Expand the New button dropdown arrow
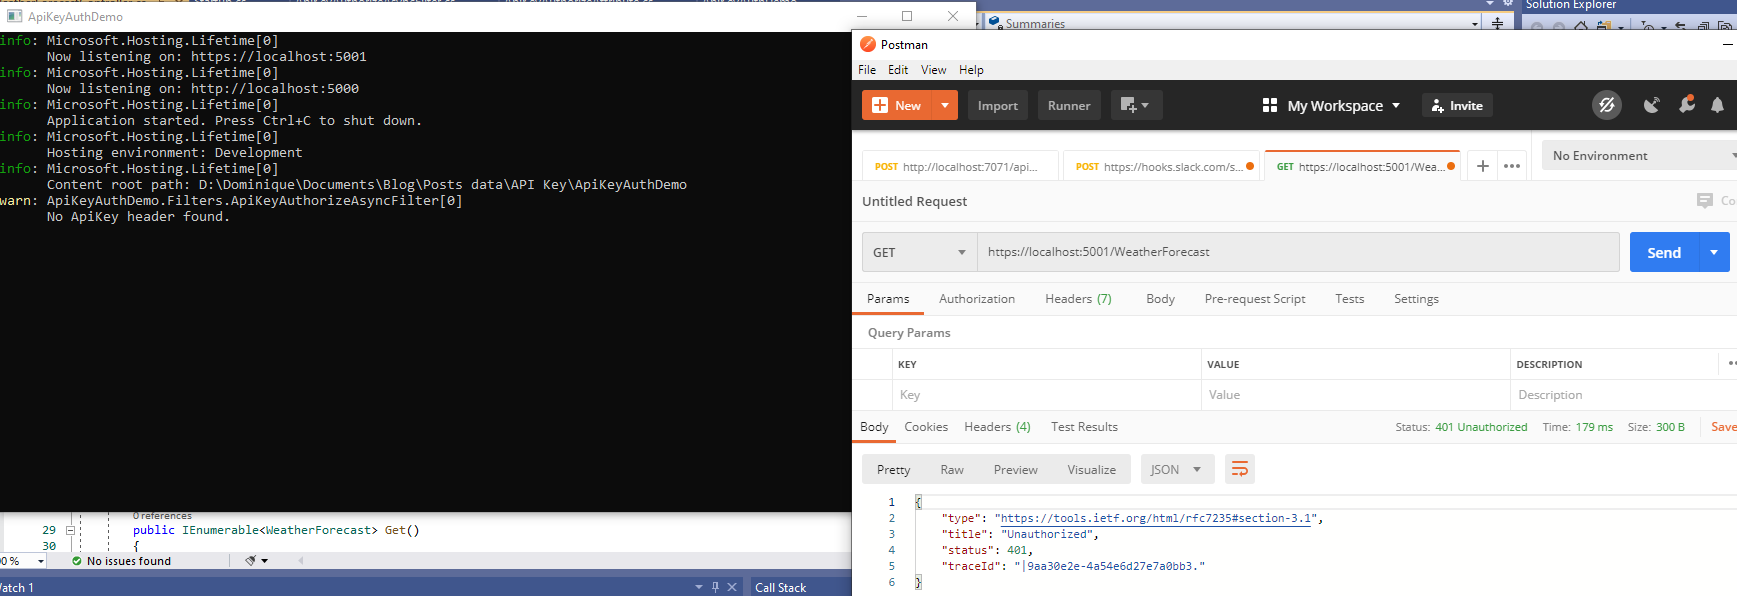Screen dimensions: 1737x596 (x=945, y=105)
